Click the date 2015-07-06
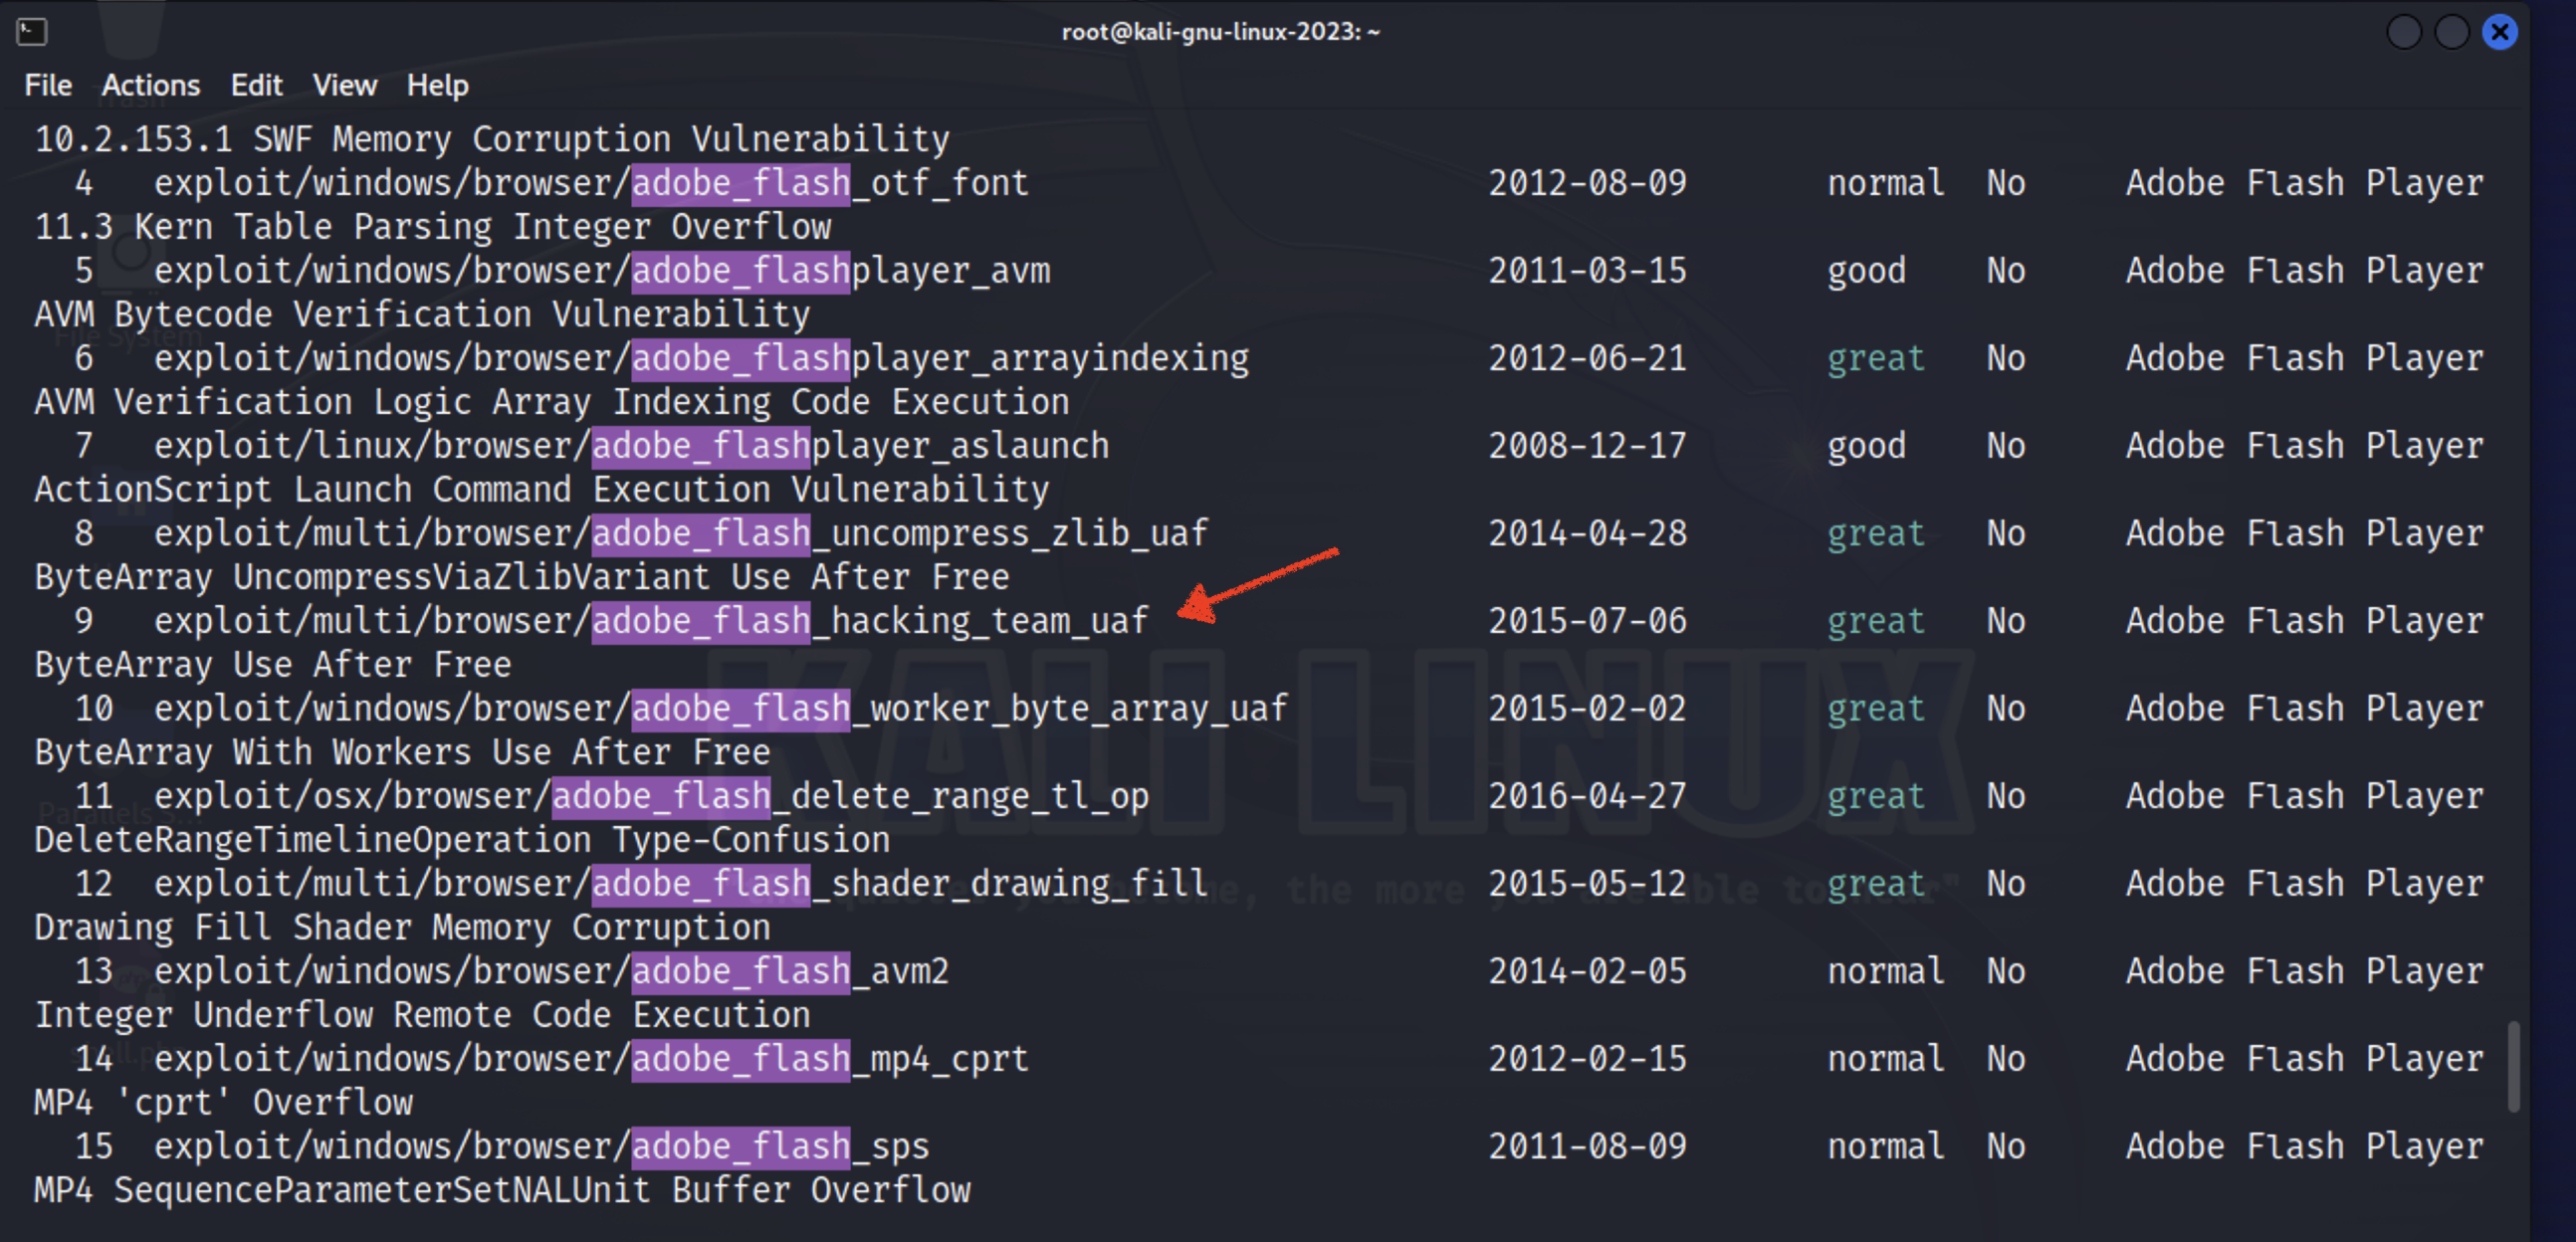2576x1242 pixels. coord(1587,621)
